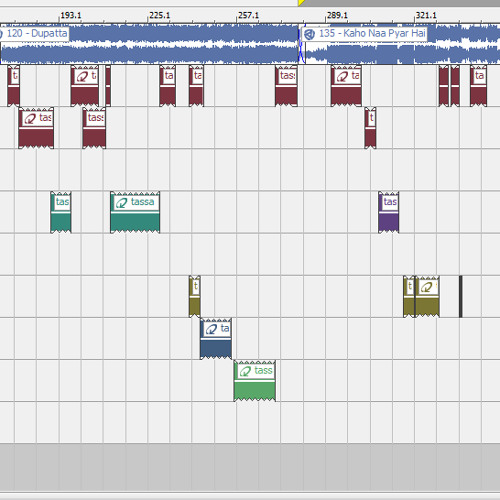The image size is (500, 500).
Task: Jump to measure 321.1 on the ruler
Action: pos(426,15)
